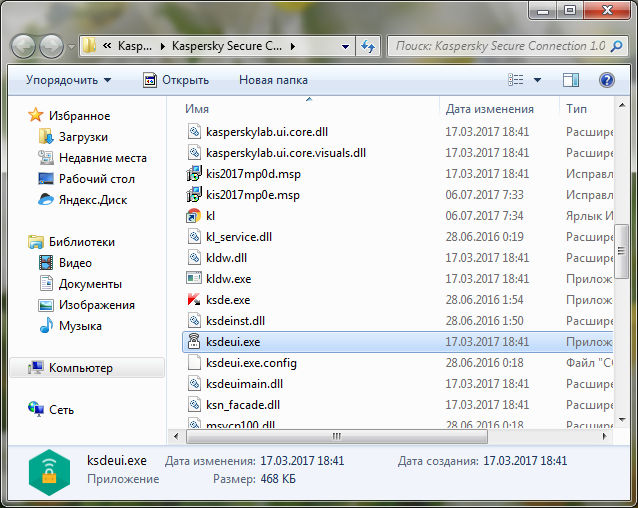
Task: Click the refresh button beside address bar
Action: coord(368,46)
